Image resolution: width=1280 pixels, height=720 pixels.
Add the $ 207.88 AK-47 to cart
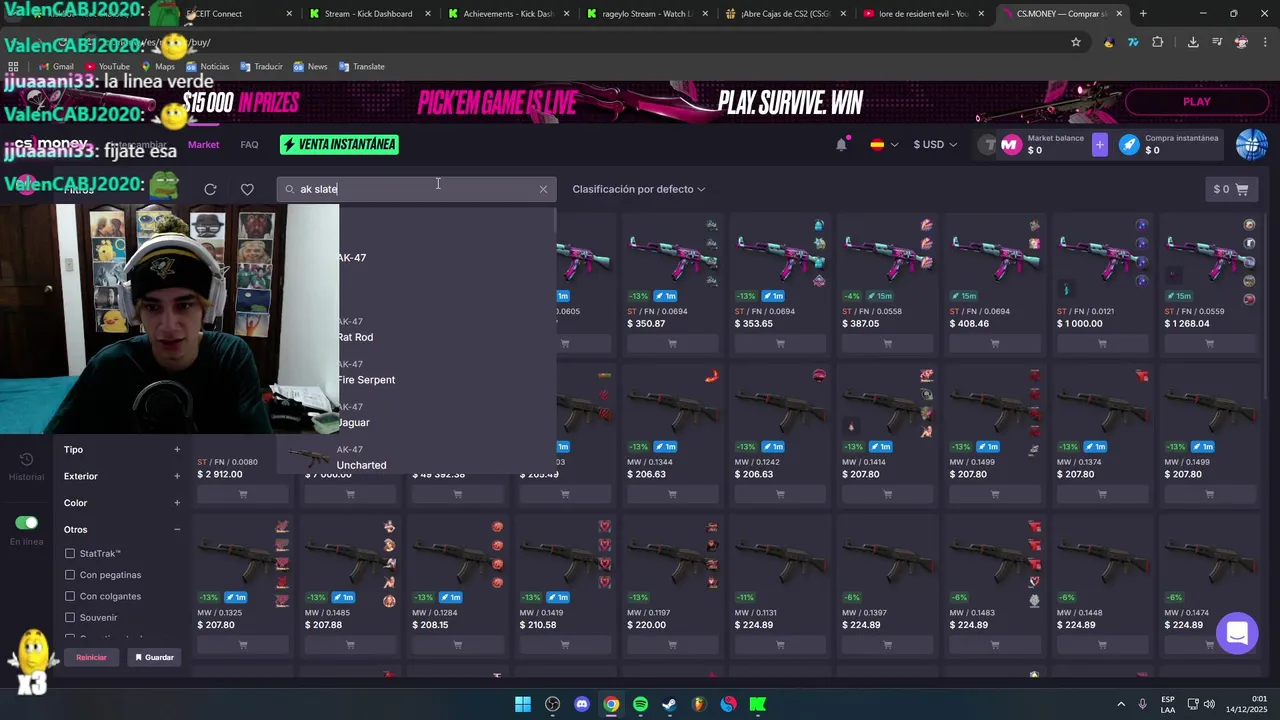(x=350, y=645)
